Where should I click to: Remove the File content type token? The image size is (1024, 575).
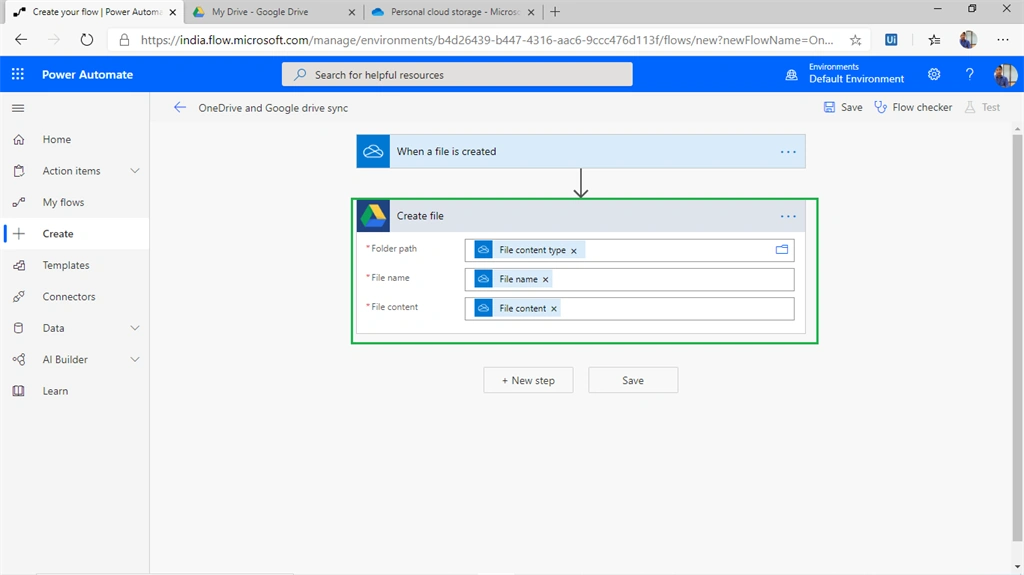point(574,250)
